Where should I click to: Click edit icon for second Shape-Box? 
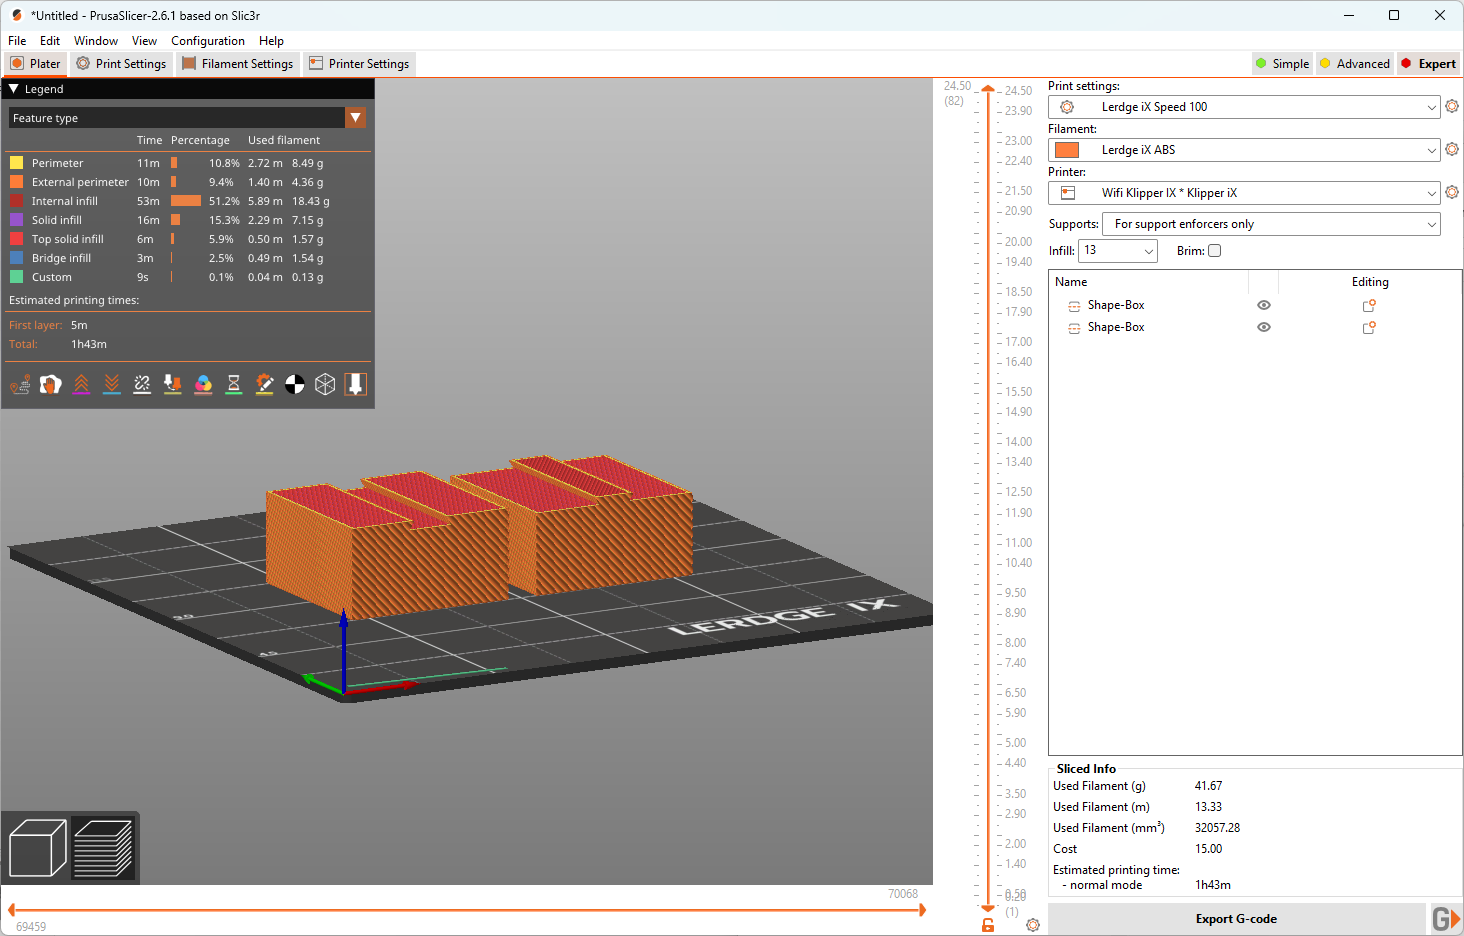click(1369, 327)
